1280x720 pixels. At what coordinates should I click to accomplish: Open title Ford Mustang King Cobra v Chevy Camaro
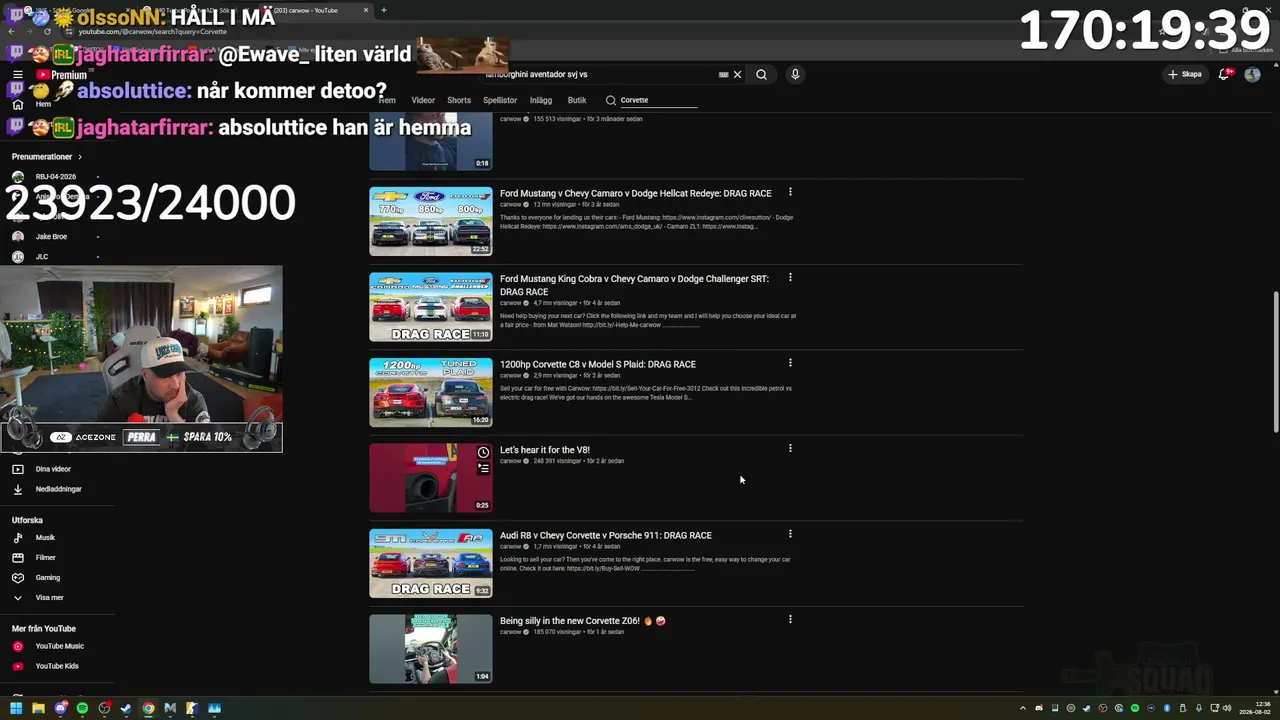point(634,285)
